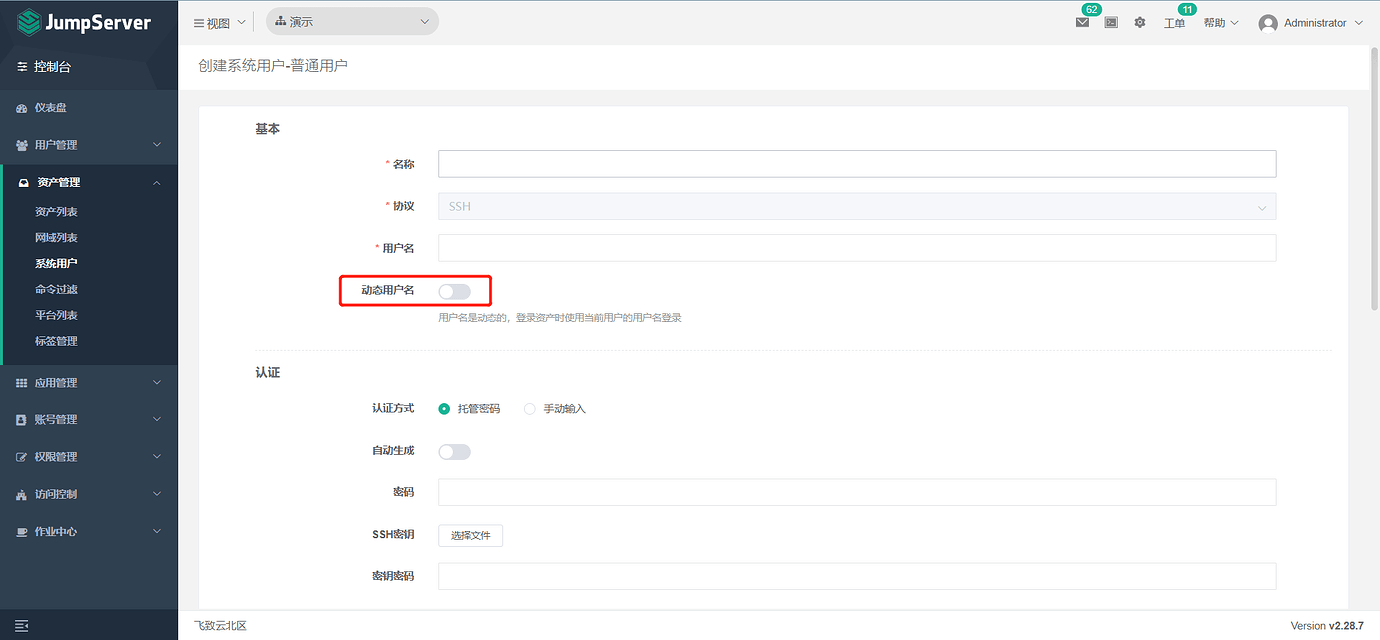Screen dimensions: 1380x640
Task: Focus the 密钥密码 input field
Action: pos(857,576)
